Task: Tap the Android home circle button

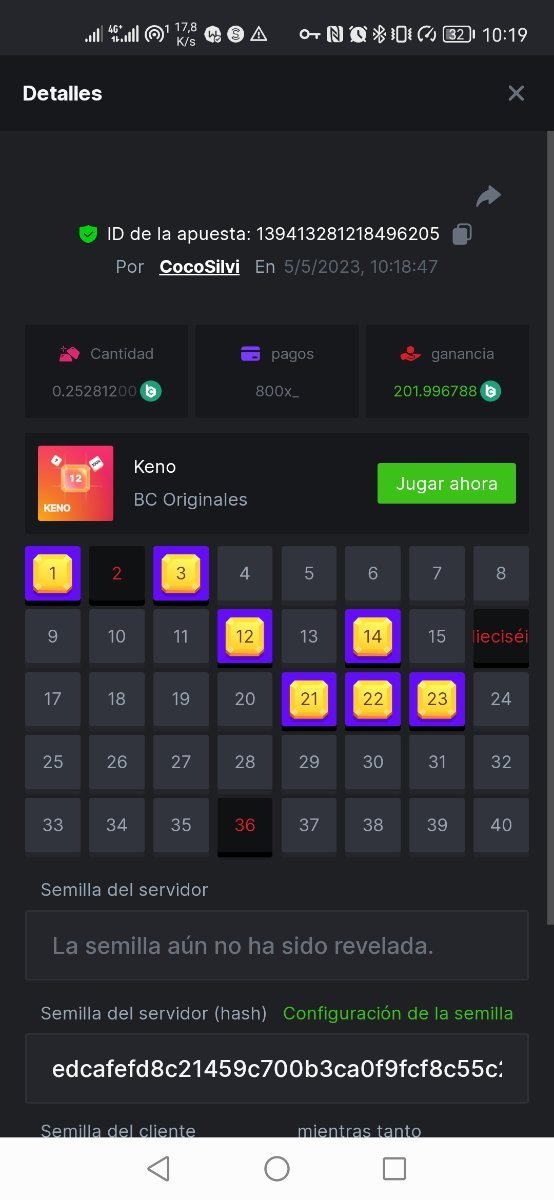Action: [277, 1168]
